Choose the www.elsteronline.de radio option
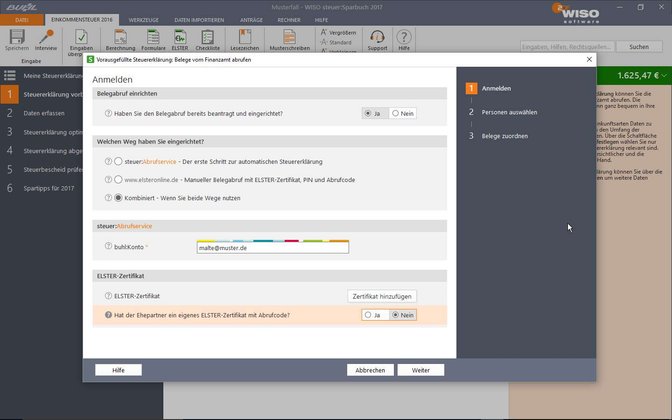Image resolution: width=672 pixels, height=420 pixels. tap(118, 180)
